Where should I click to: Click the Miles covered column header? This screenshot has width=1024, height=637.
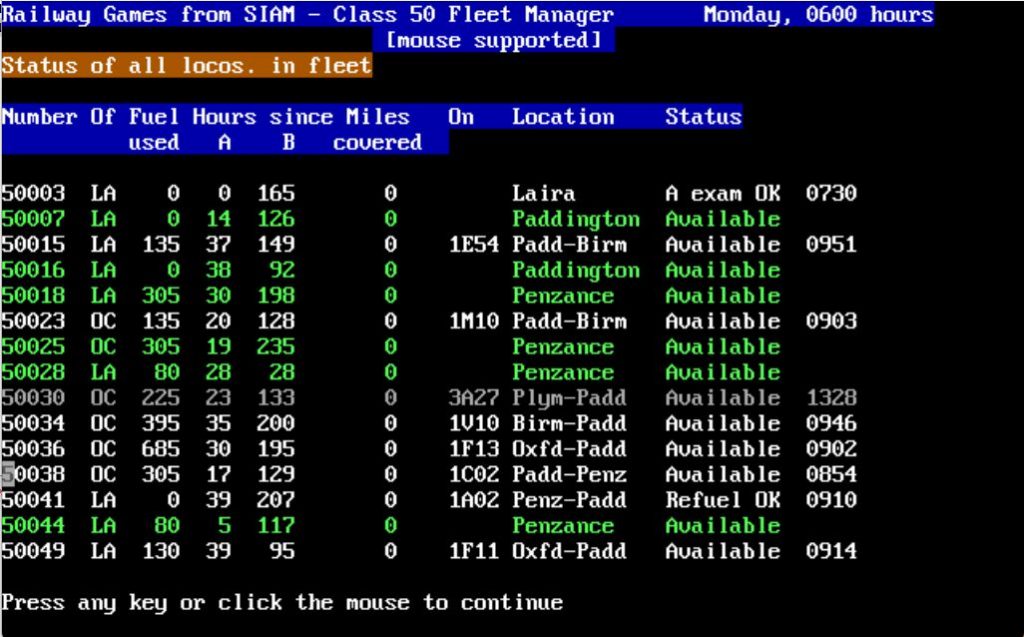[x=378, y=128]
